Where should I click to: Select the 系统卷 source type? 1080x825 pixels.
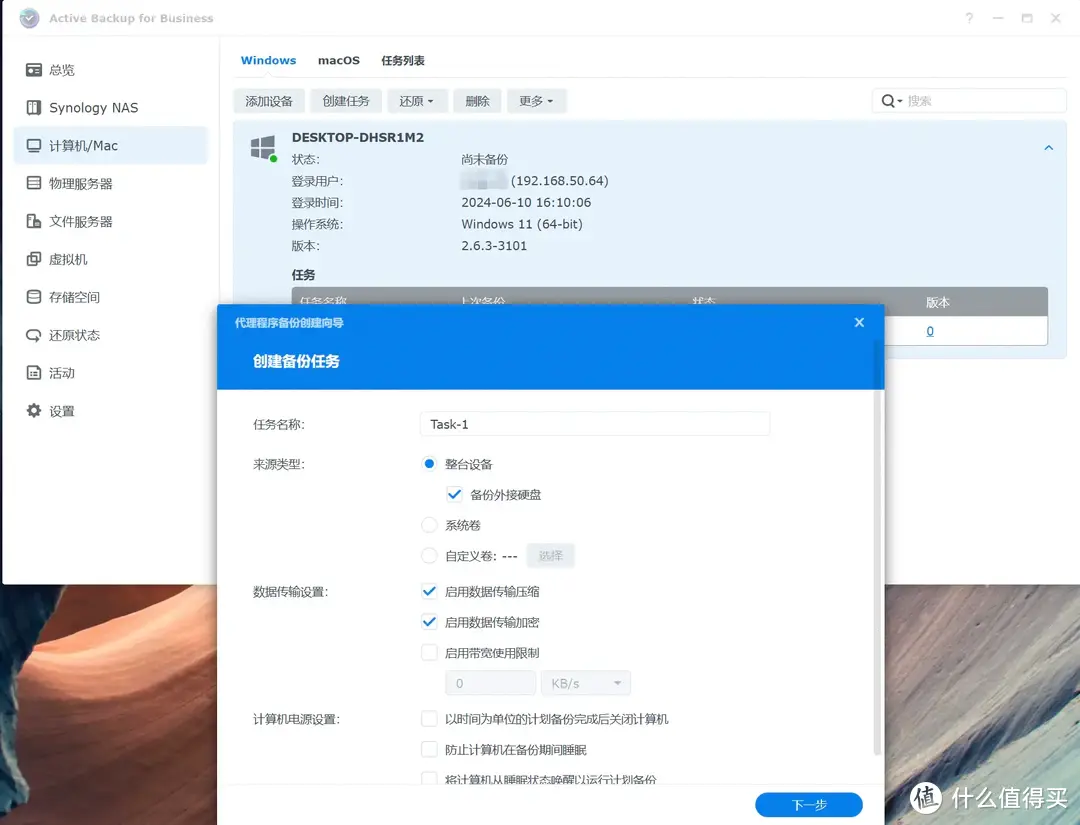(x=429, y=524)
